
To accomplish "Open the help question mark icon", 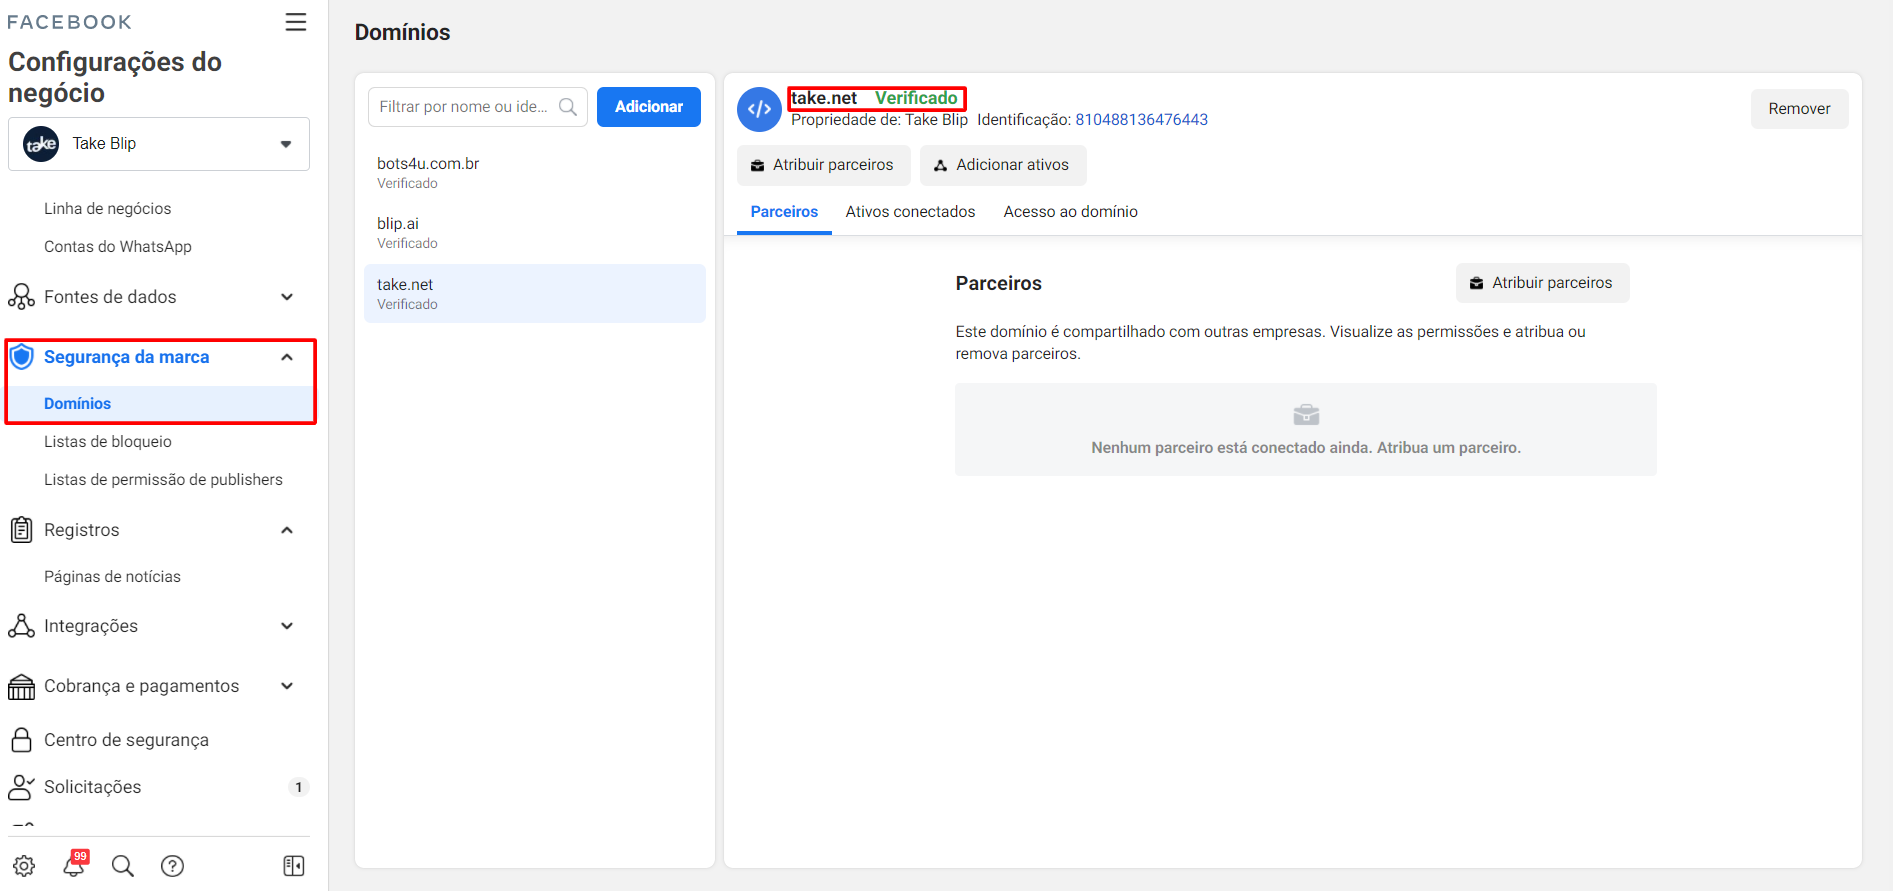I will [x=172, y=866].
